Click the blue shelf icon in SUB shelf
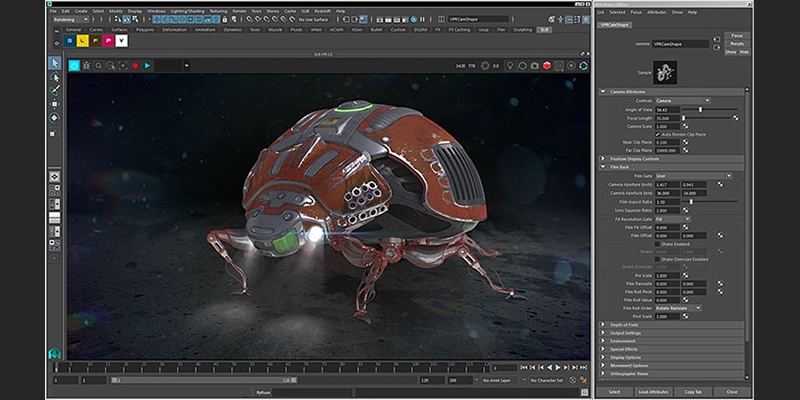Viewport: 800px width, 400px height. (70, 41)
